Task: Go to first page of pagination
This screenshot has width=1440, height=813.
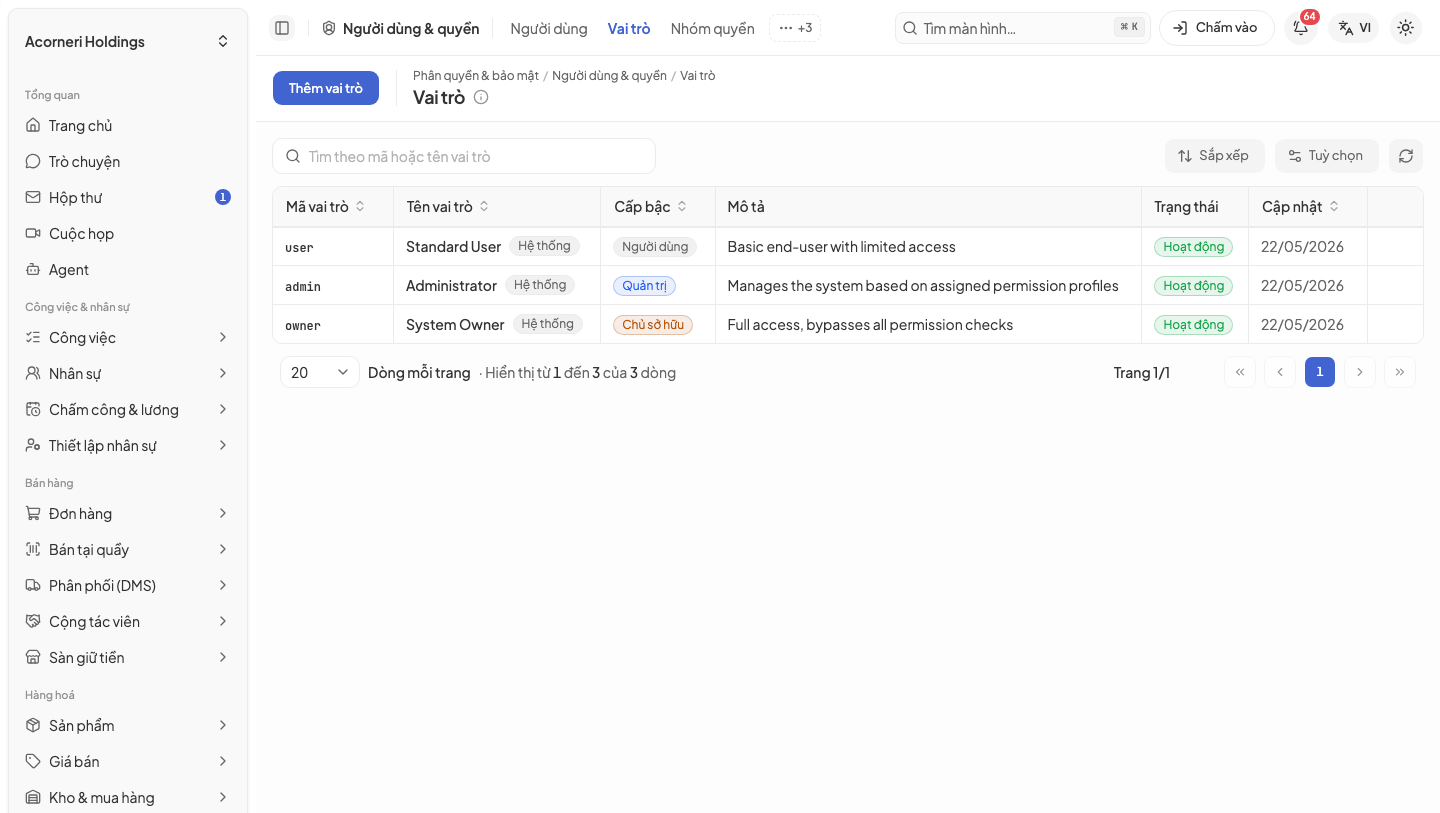Action: coord(1239,372)
